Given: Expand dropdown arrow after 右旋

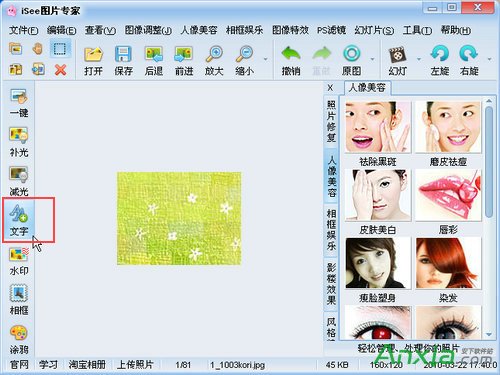Looking at the screenshot, I should (489, 59).
